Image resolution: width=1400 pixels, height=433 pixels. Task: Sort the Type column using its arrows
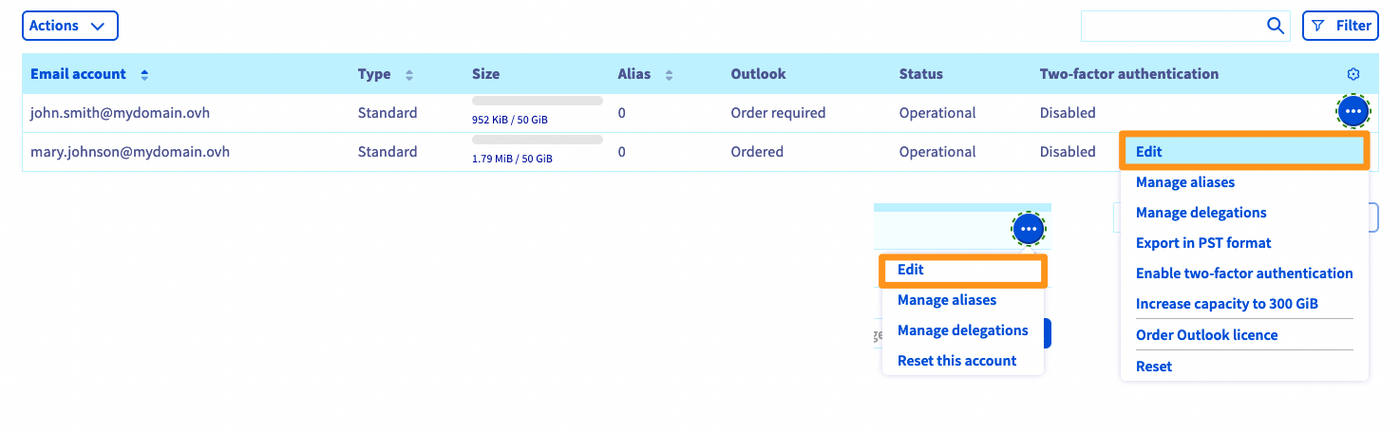pyautogui.click(x=409, y=75)
